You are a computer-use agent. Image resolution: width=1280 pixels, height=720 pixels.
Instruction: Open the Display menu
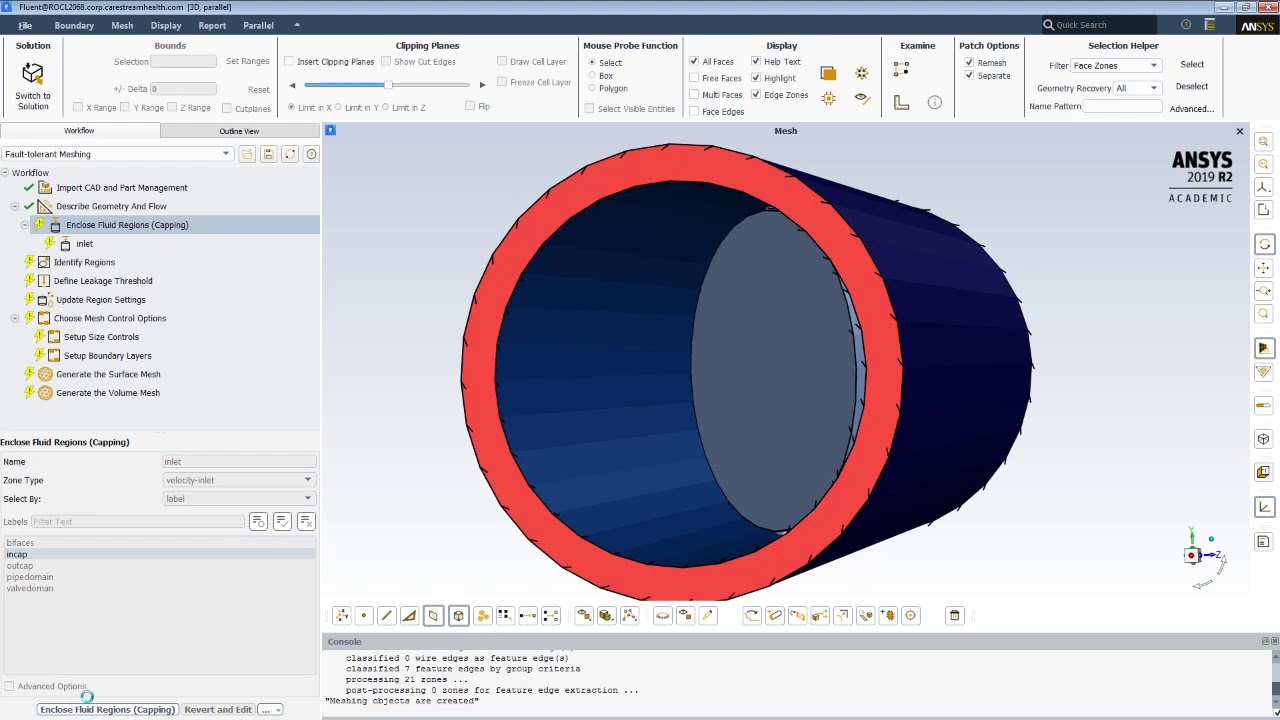[166, 25]
